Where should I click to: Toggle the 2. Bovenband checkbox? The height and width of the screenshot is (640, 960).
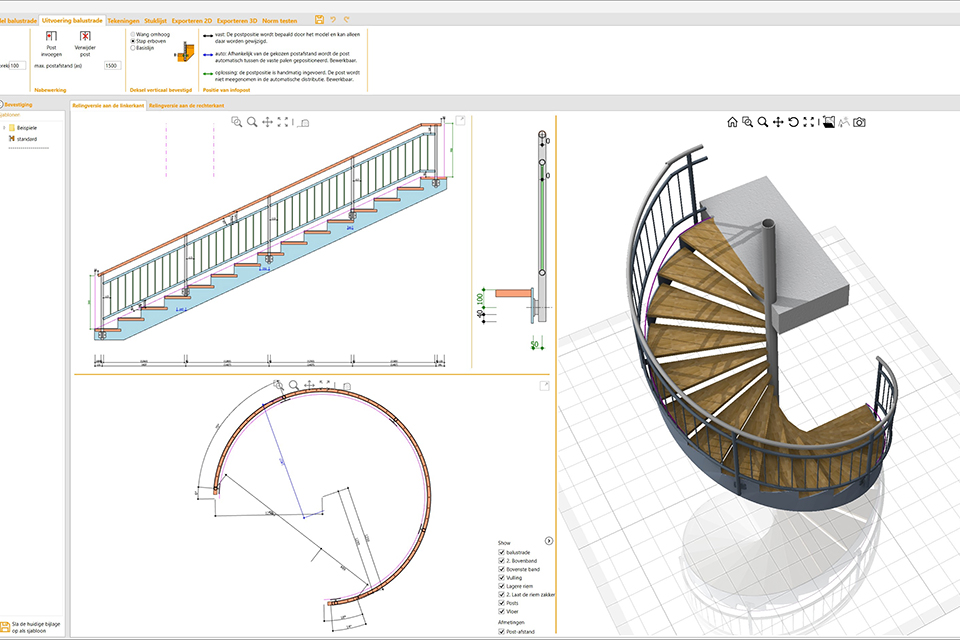click(501, 560)
